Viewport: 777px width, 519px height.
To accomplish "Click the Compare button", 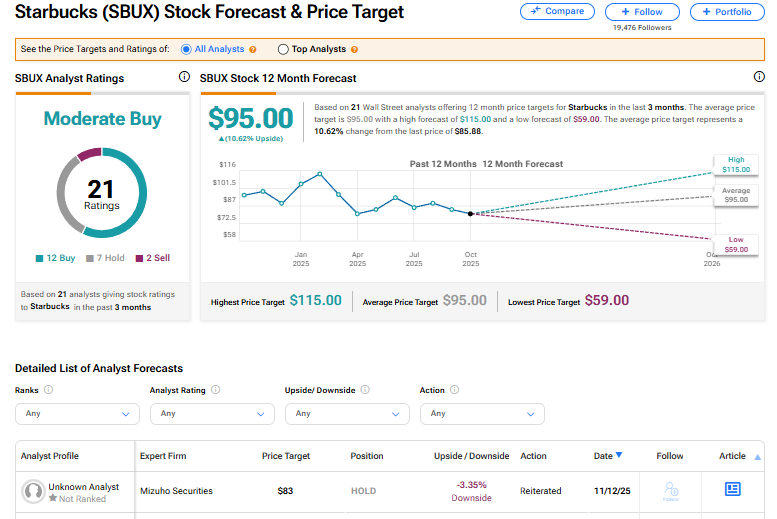I will (x=556, y=11).
